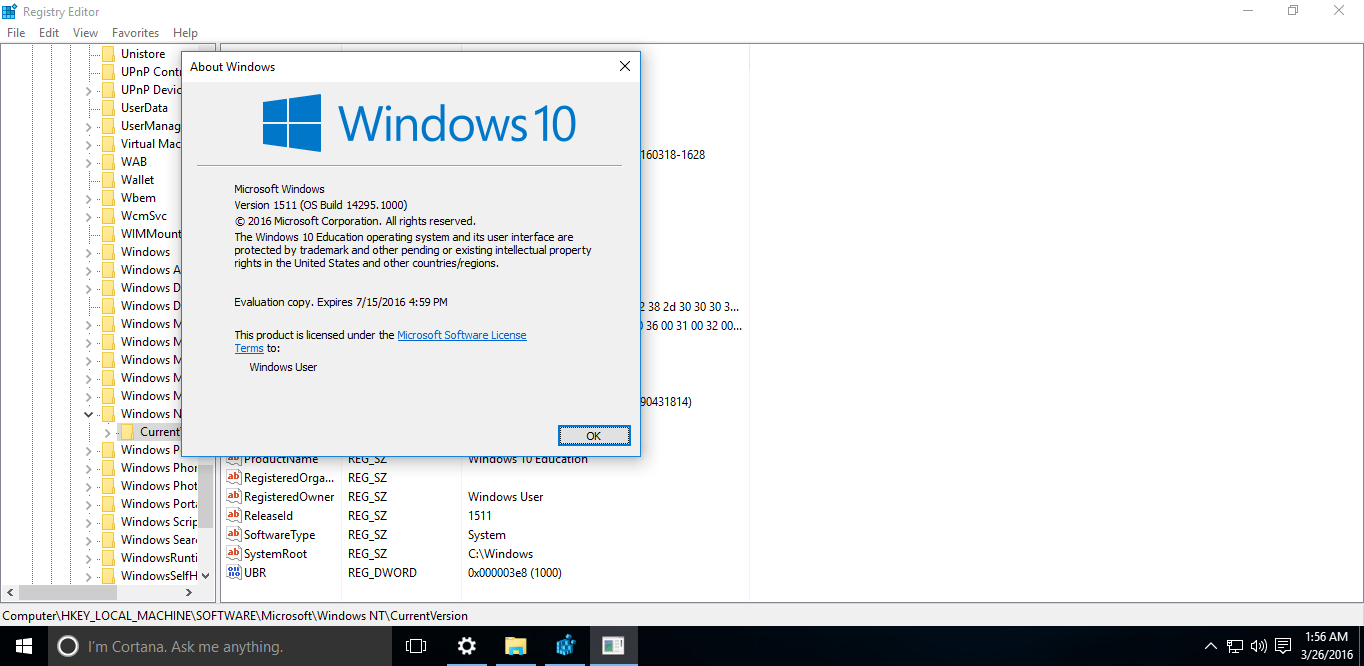This screenshot has height=666, width=1364.
Task: Click the Registry Editor title bar icon
Action: (x=10, y=10)
